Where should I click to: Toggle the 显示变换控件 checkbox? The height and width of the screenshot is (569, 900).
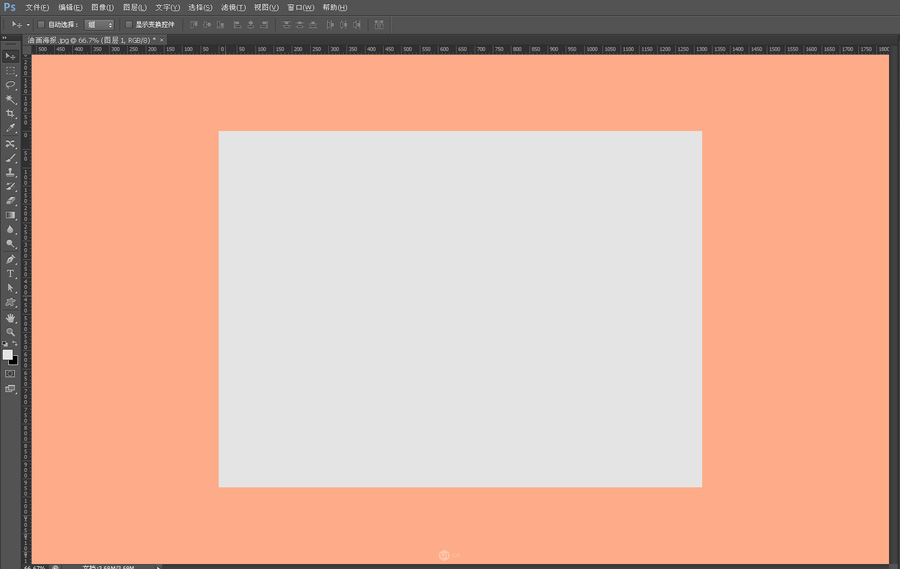pyautogui.click(x=128, y=24)
